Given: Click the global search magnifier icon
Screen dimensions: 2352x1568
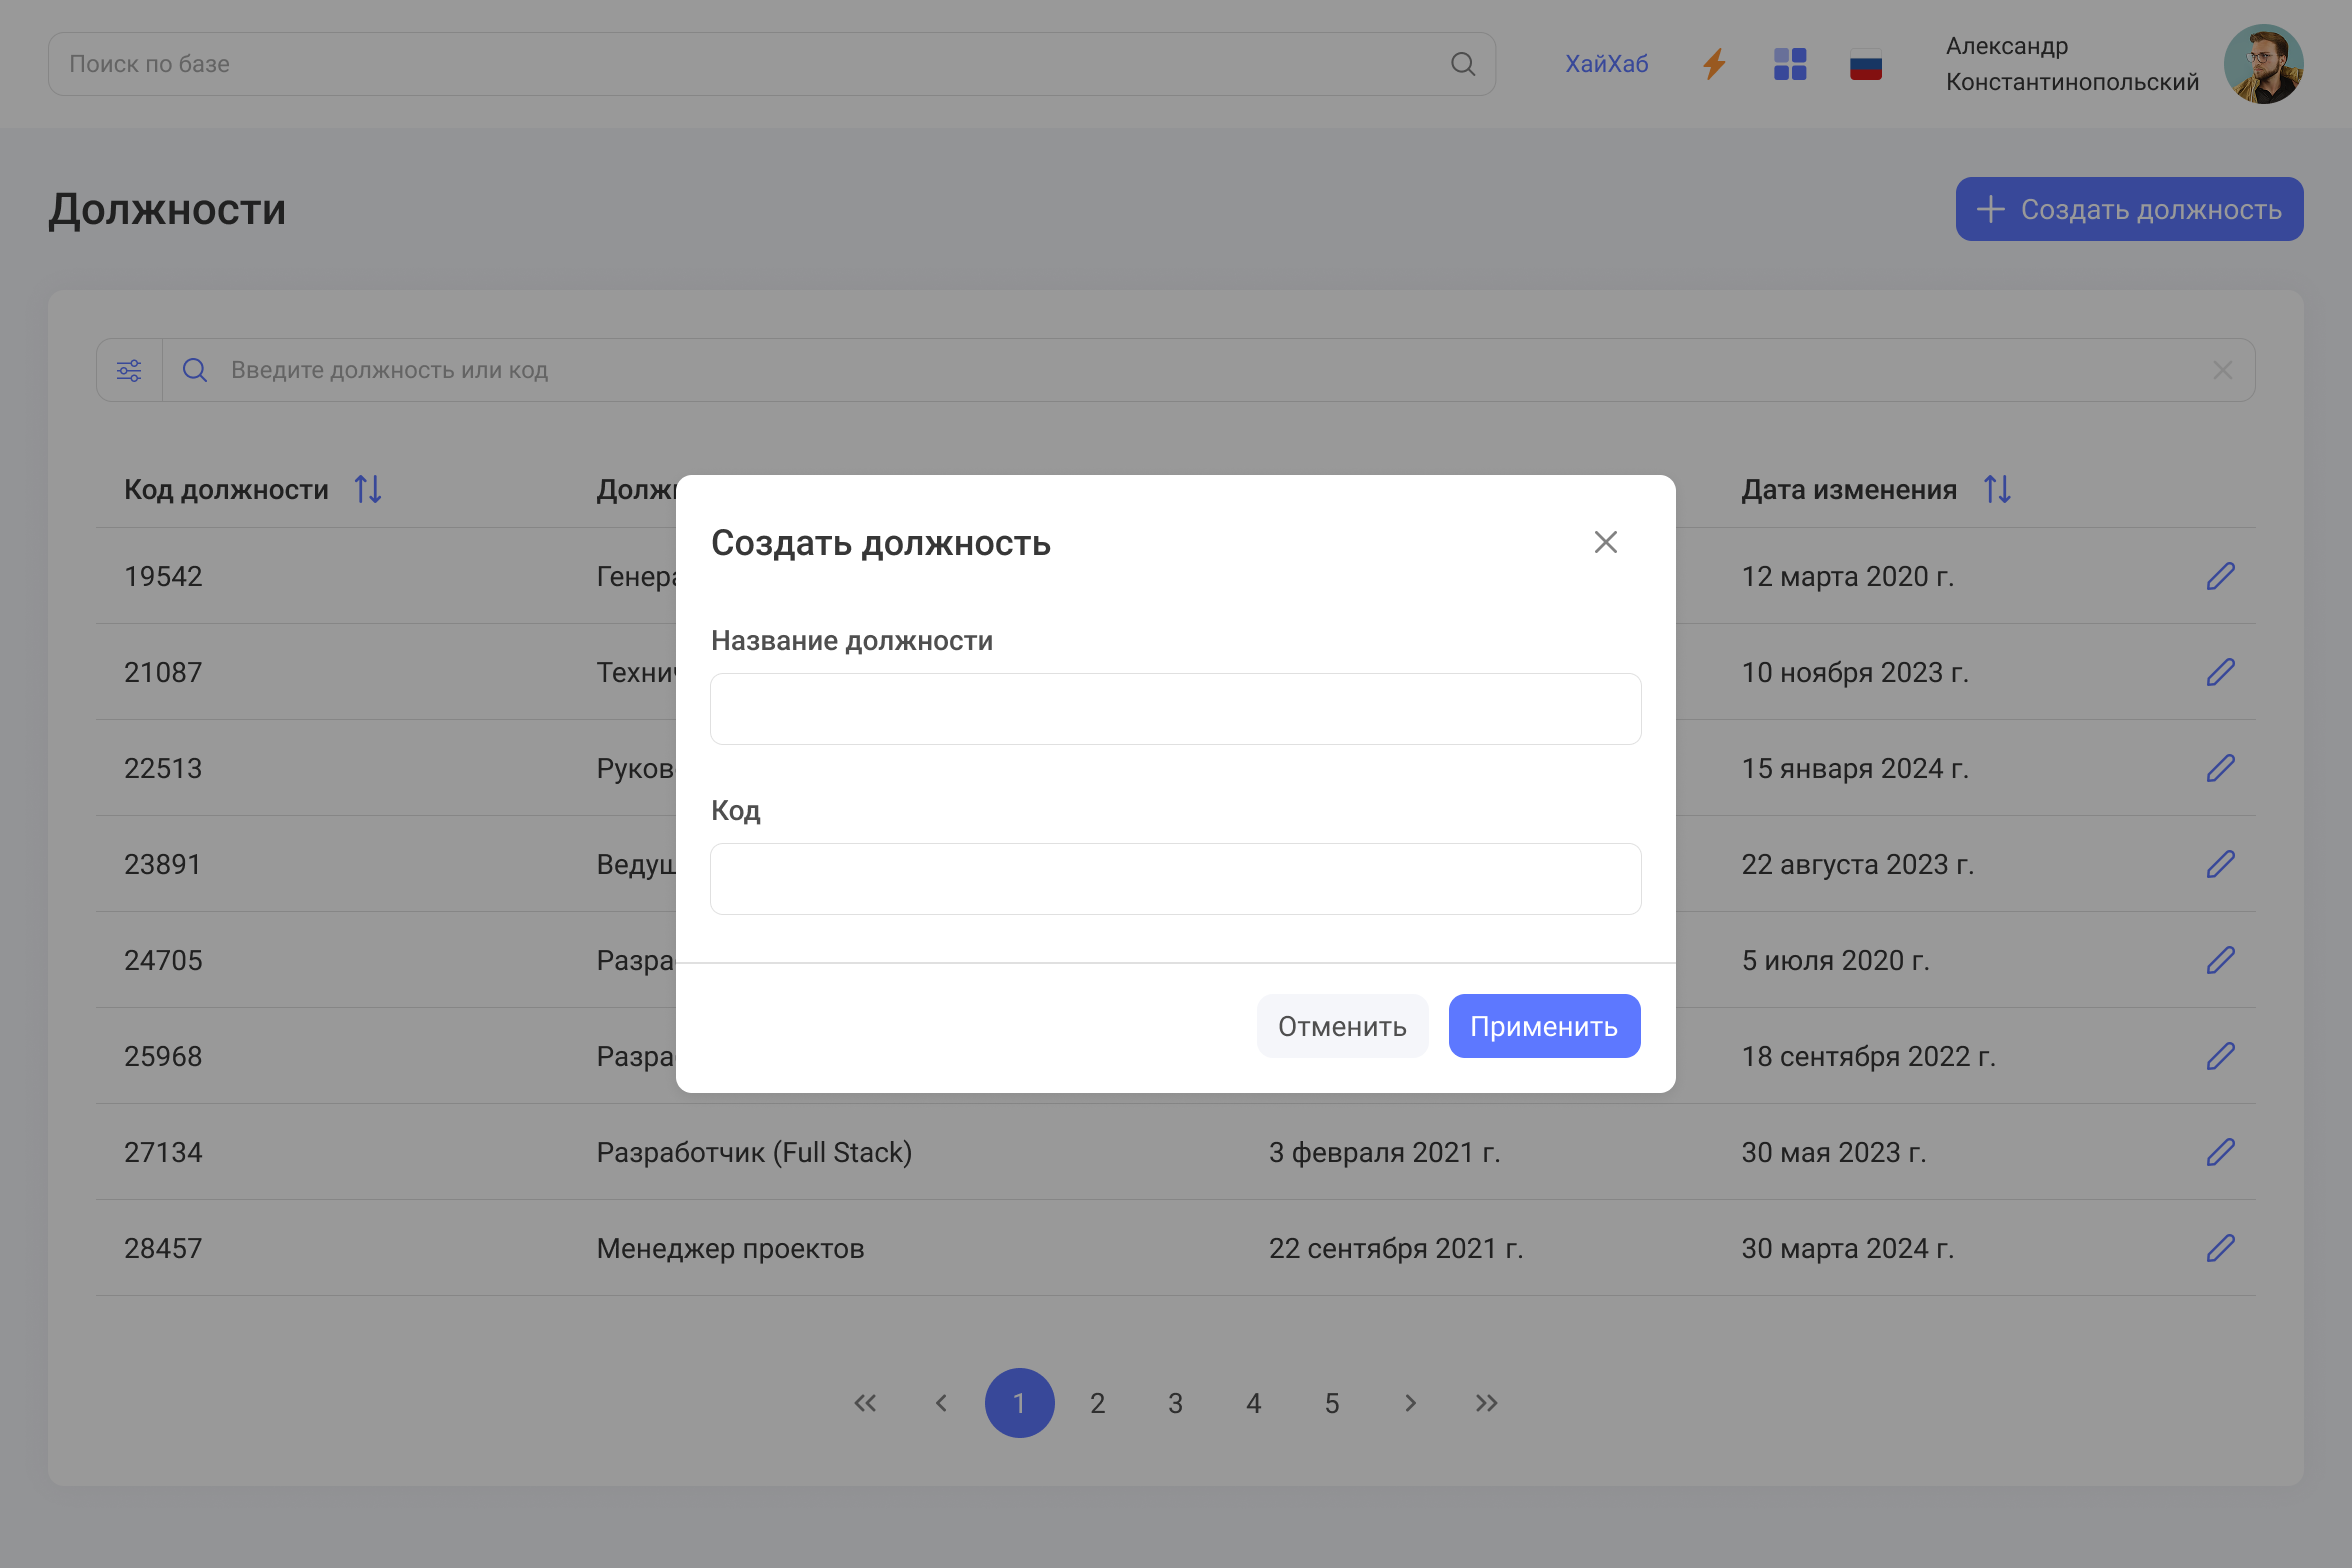Looking at the screenshot, I should 1462,64.
